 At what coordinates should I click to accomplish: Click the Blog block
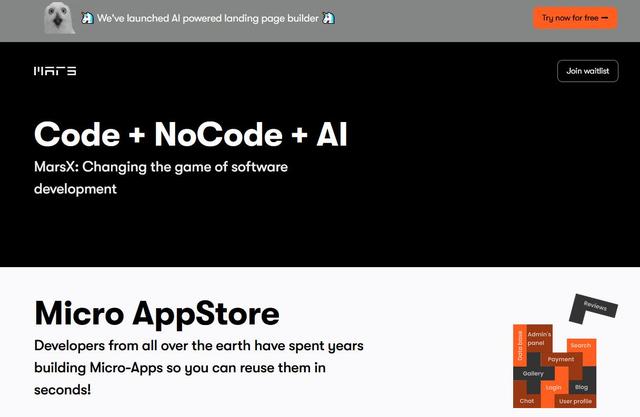[582, 387]
